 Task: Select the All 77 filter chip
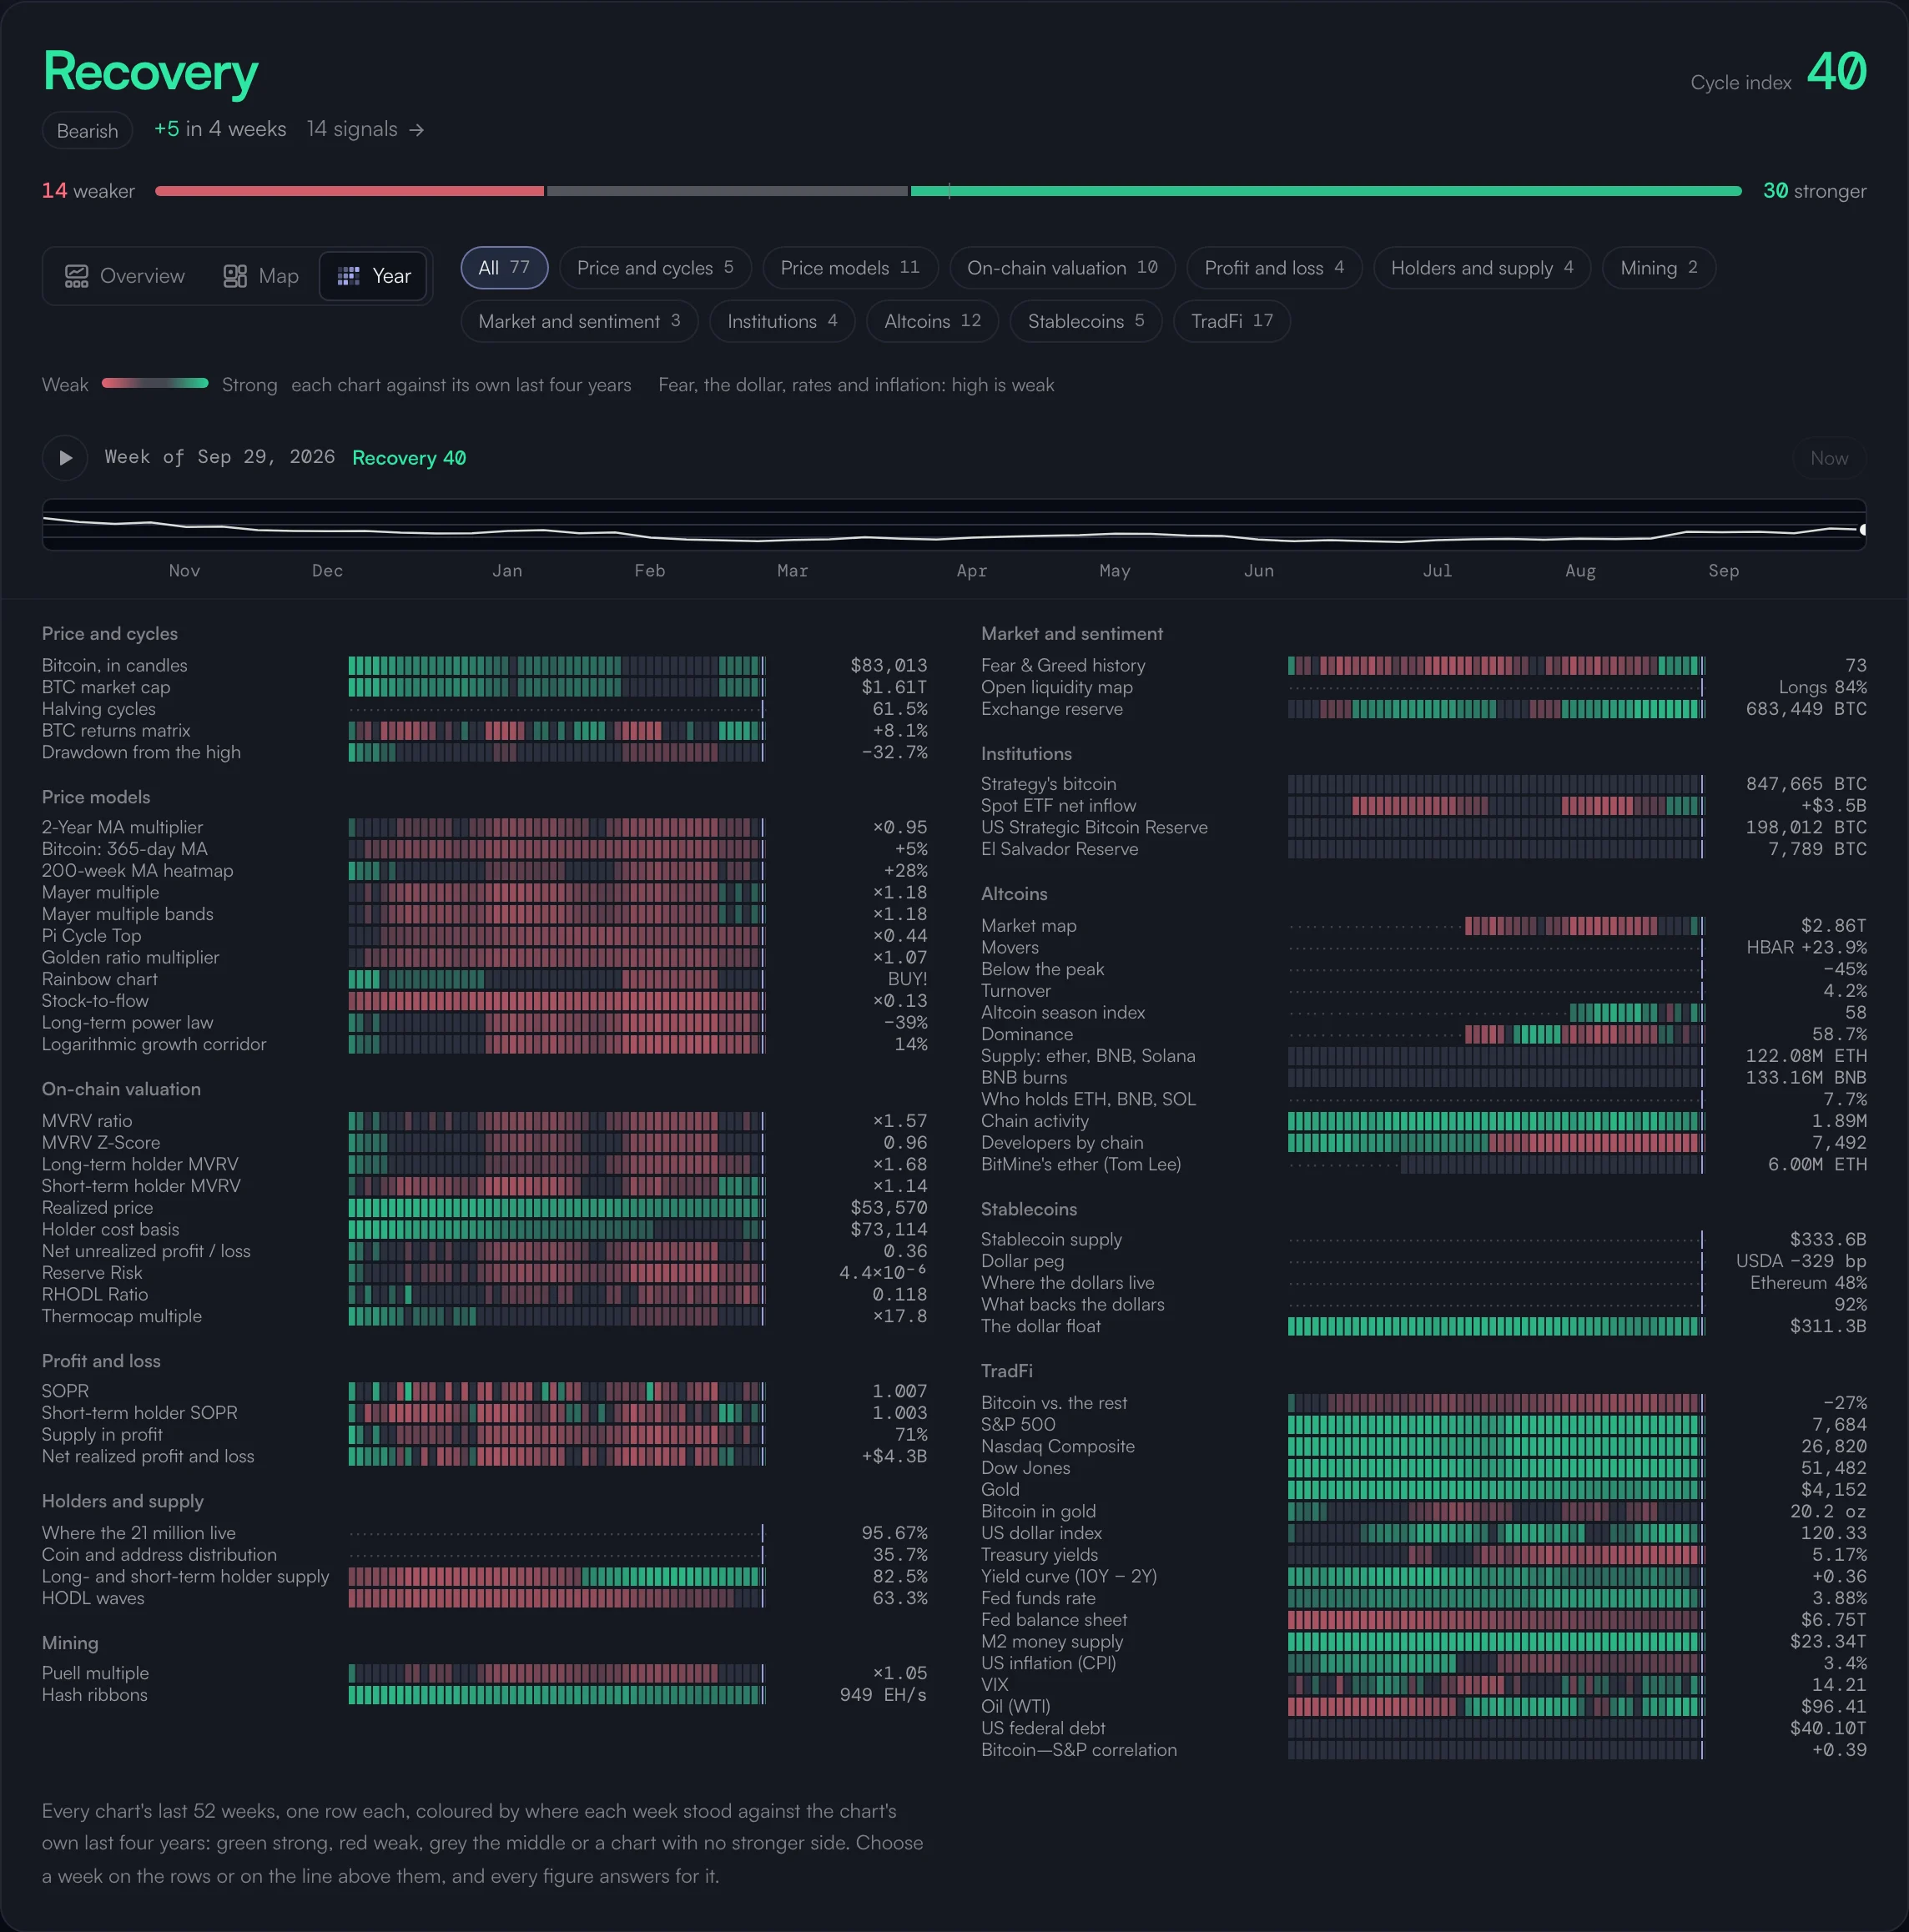(x=504, y=268)
